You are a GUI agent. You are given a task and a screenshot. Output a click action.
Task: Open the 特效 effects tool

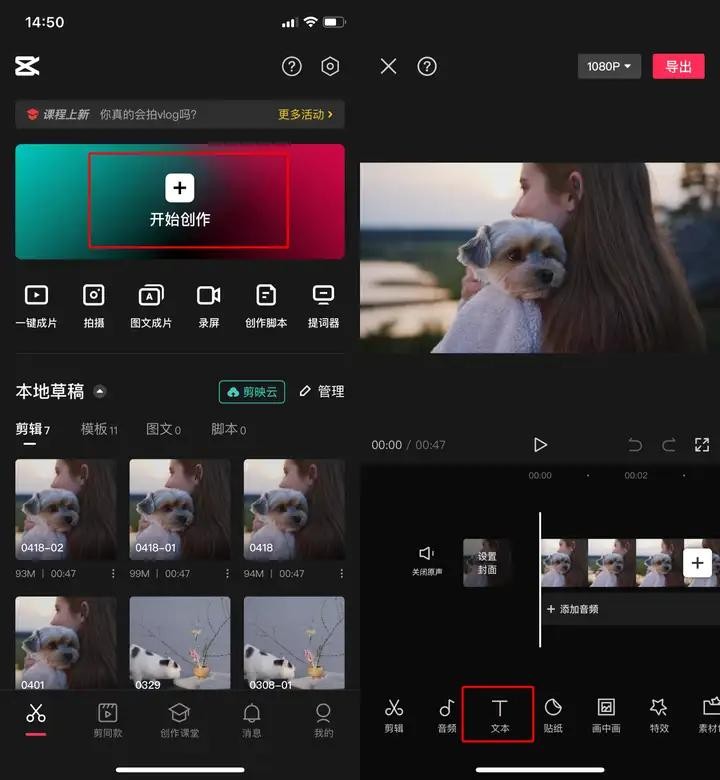[658, 714]
